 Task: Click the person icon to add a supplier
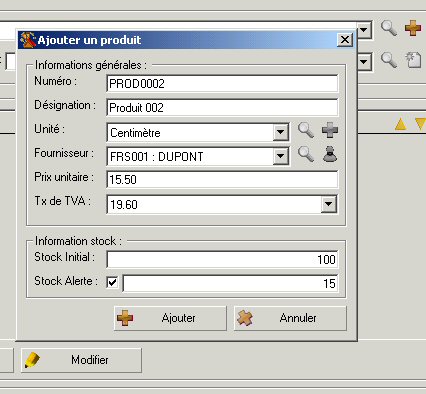(x=330, y=154)
